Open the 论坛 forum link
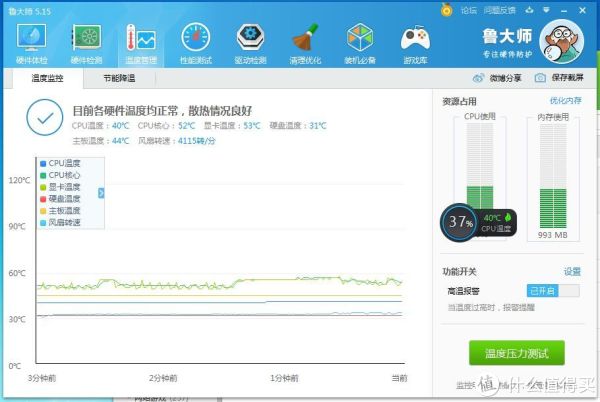The width and height of the screenshot is (600, 402). pos(468,10)
